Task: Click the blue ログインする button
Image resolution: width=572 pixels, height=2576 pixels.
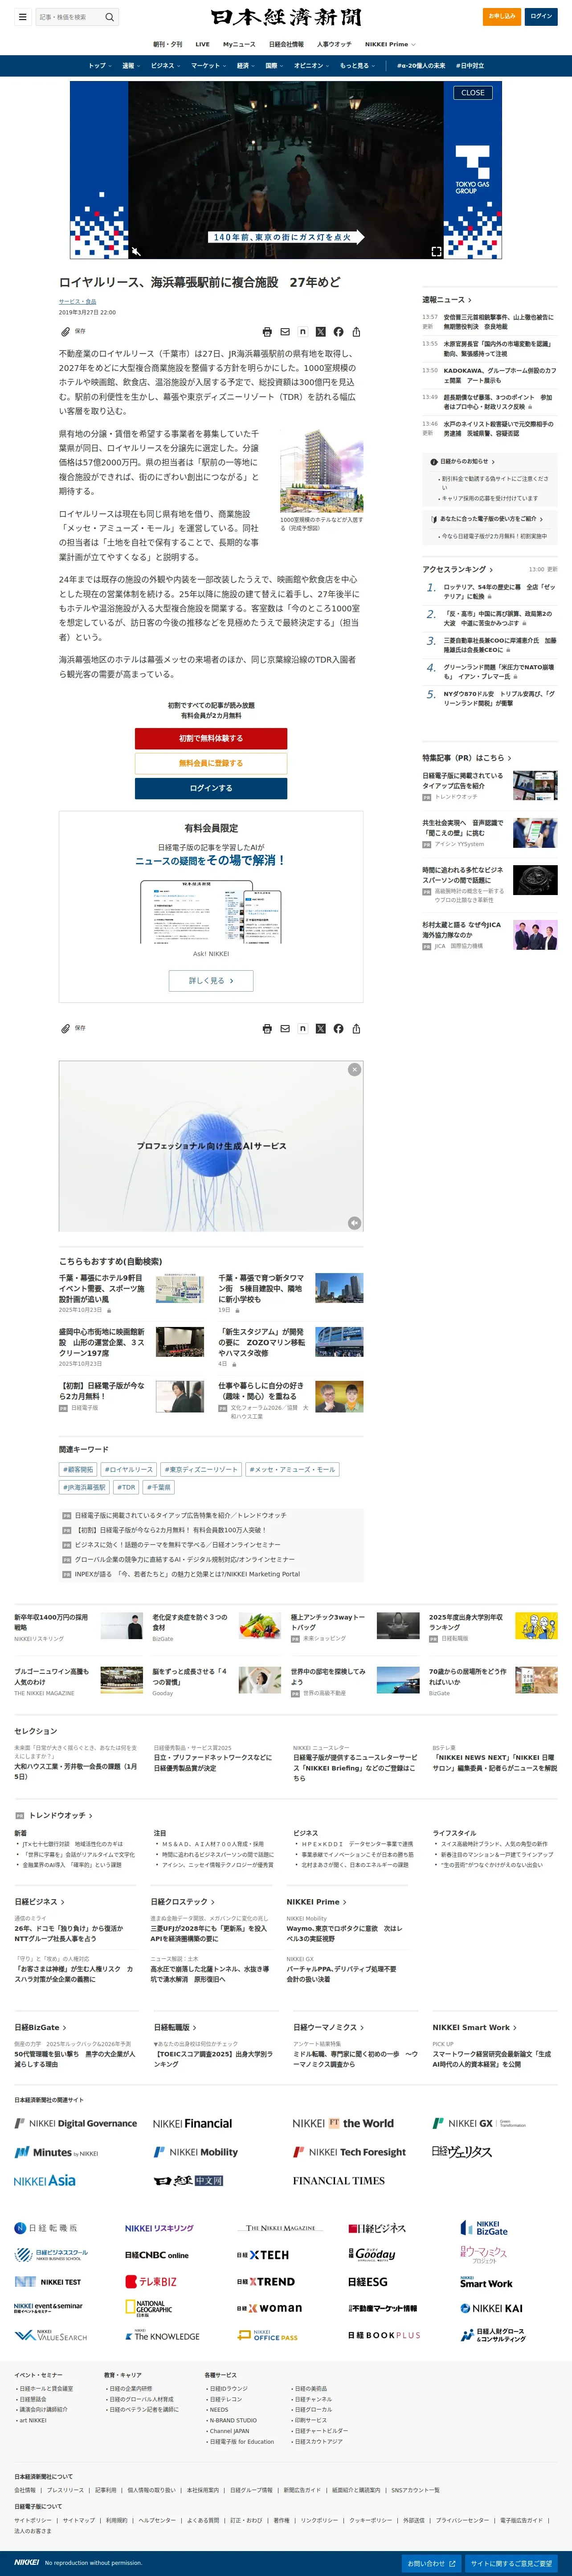Action: coord(211,788)
